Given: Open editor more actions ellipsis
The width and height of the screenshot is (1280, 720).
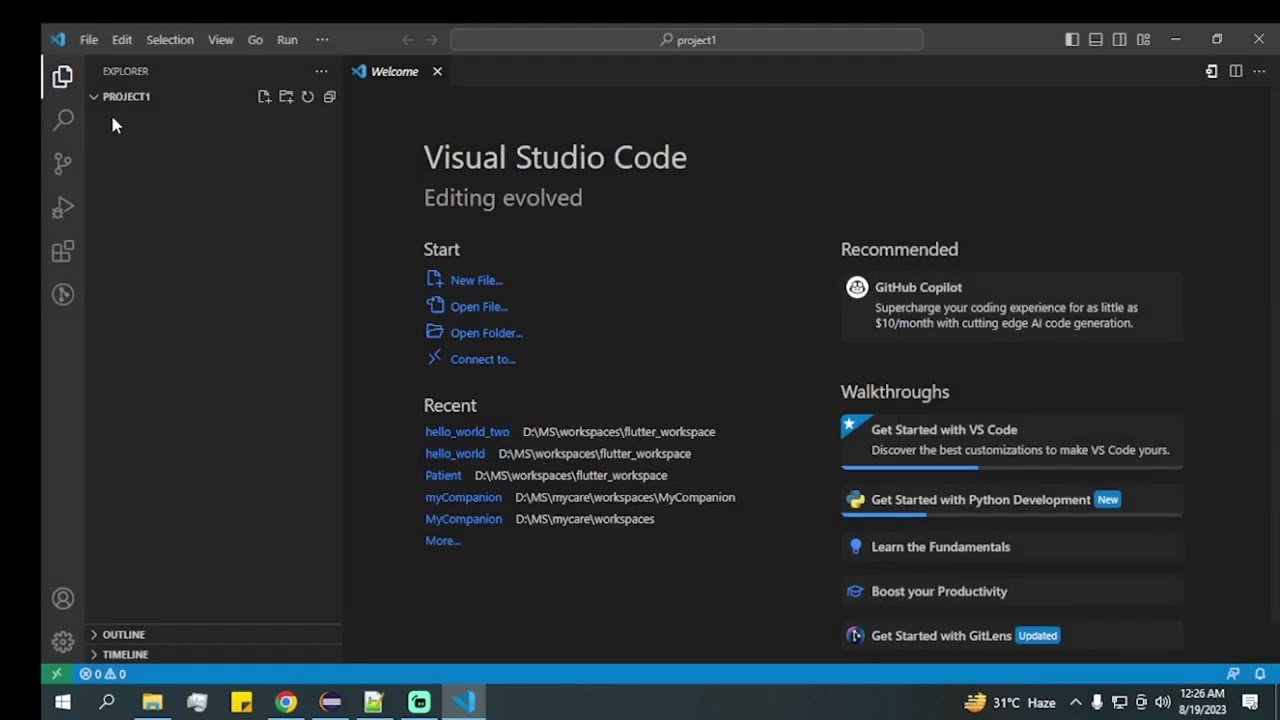Looking at the screenshot, I should point(1259,71).
